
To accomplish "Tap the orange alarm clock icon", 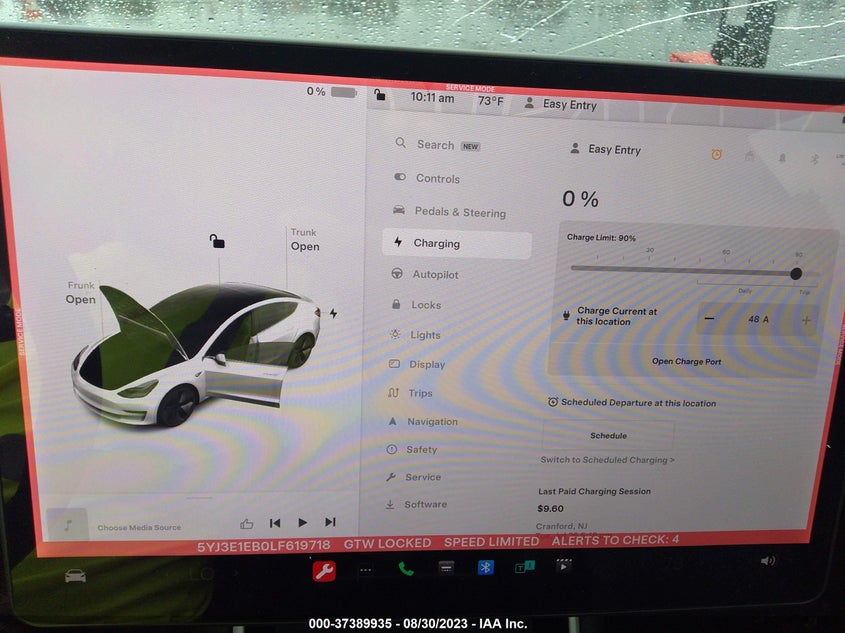I will pos(716,154).
